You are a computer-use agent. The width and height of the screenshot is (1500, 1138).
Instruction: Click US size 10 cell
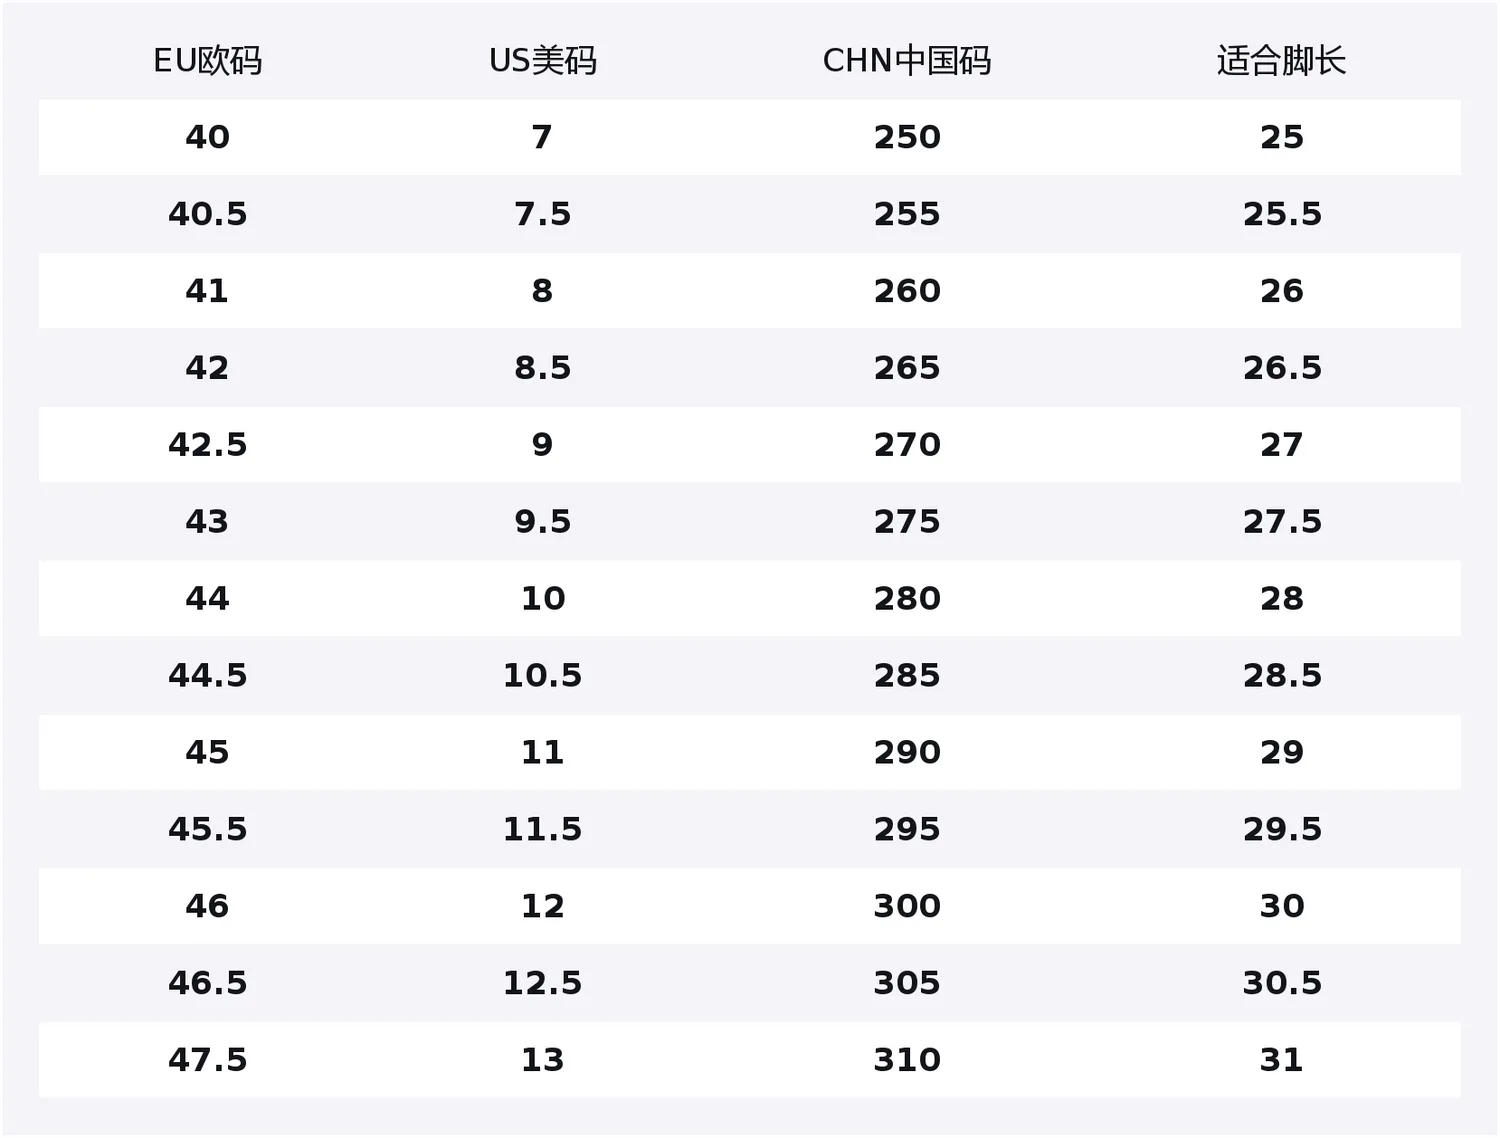(x=542, y=599)
